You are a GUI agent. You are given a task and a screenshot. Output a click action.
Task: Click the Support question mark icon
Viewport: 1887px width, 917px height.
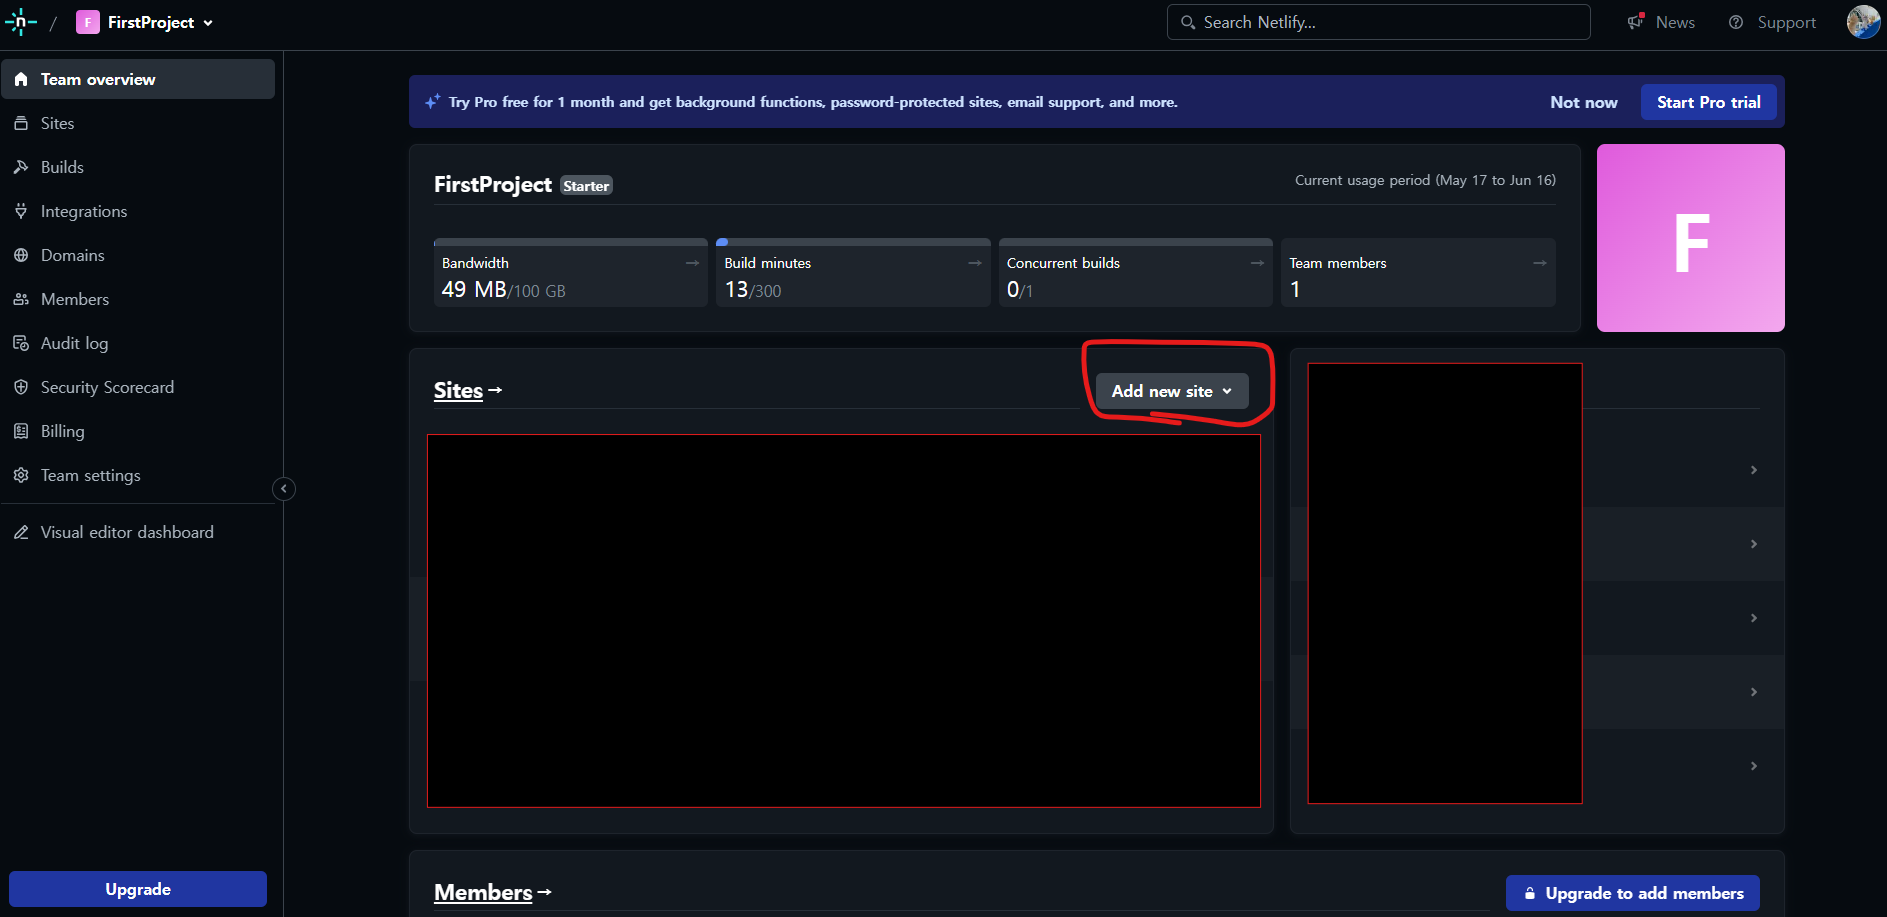coord(1736,22)
